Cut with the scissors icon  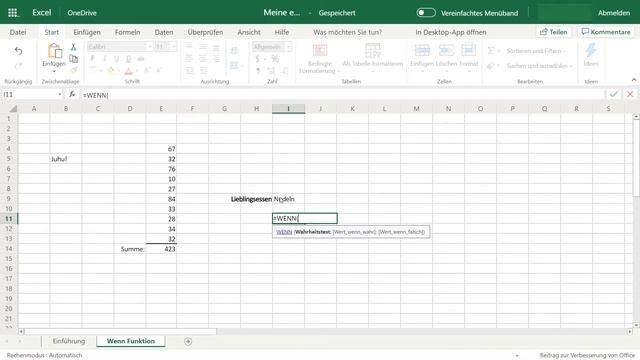pos(73,47)
